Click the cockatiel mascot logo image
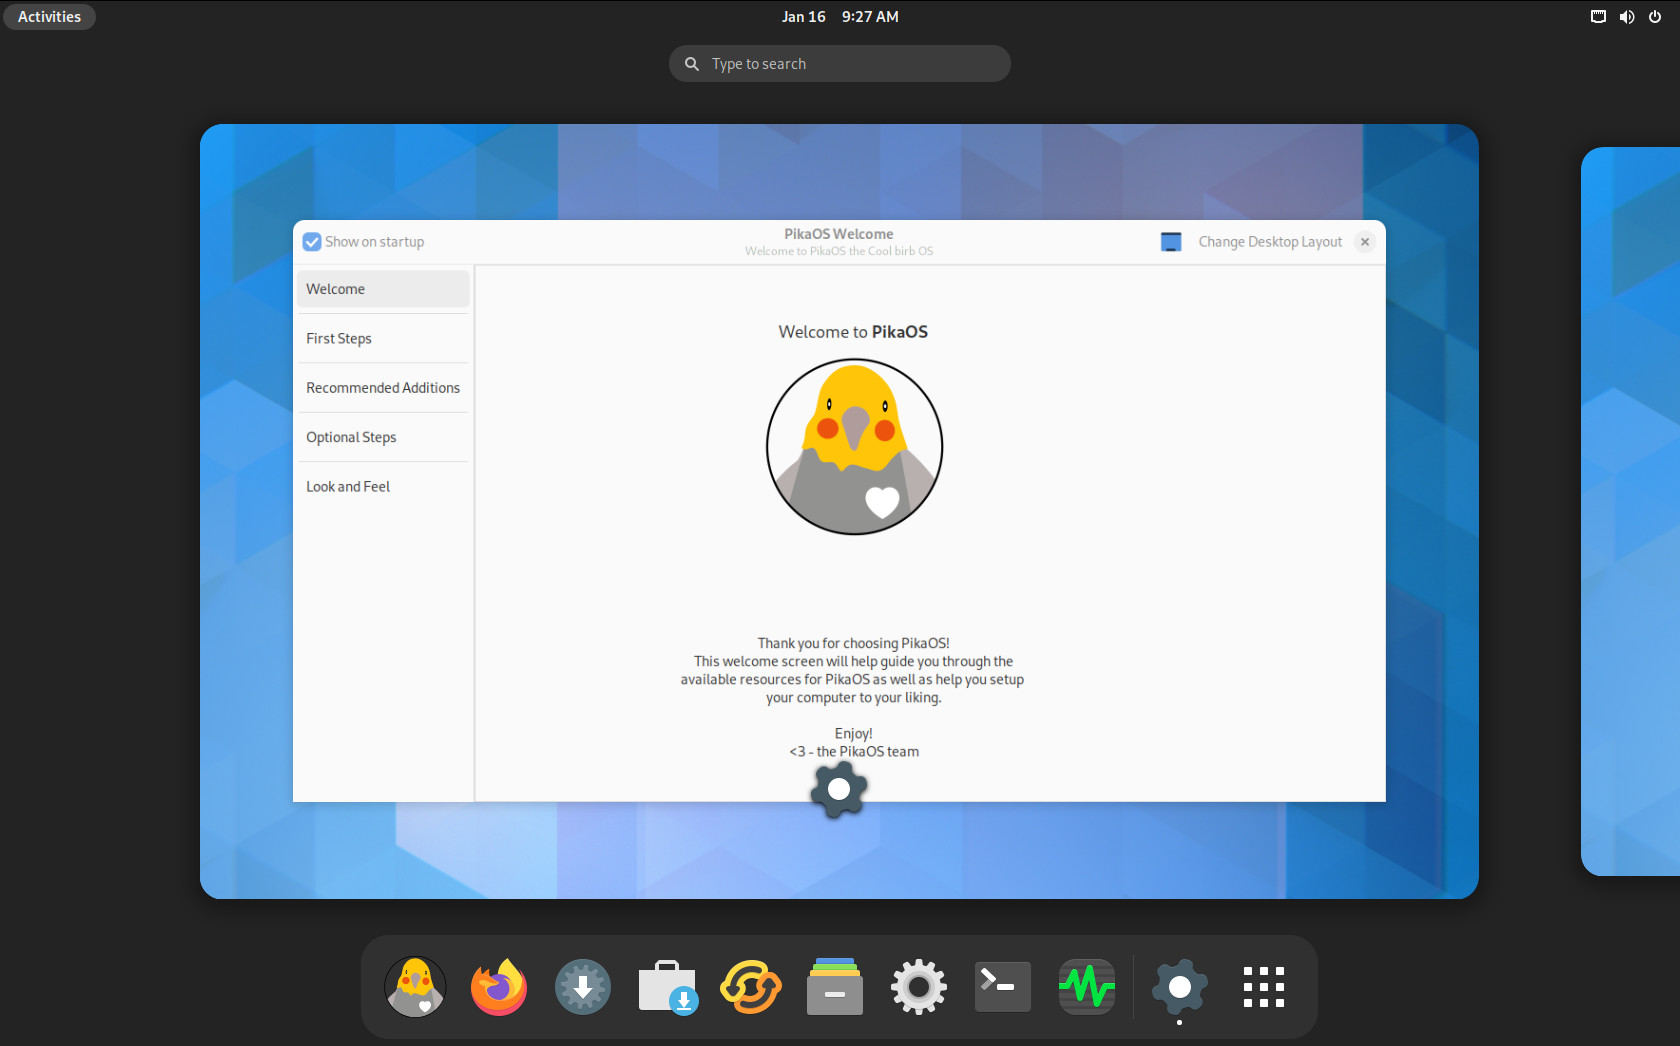Screen dimensions: 1680x1046 tap(854, 446)
